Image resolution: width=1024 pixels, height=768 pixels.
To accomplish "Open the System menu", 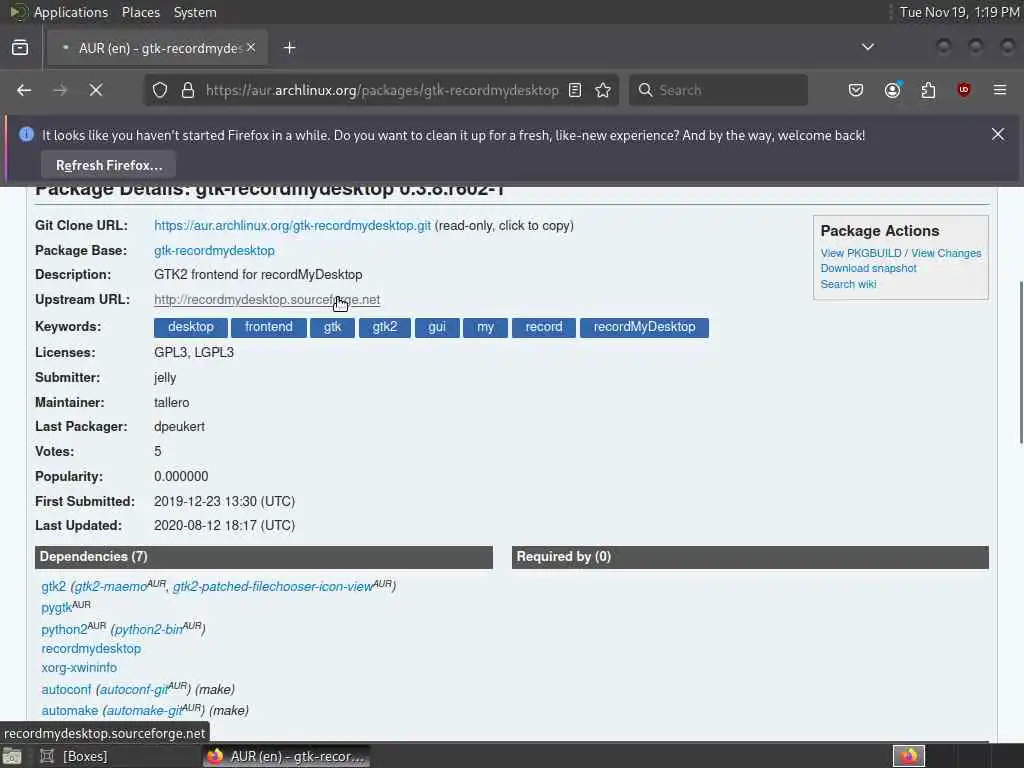I will click(x=195, y=12).
